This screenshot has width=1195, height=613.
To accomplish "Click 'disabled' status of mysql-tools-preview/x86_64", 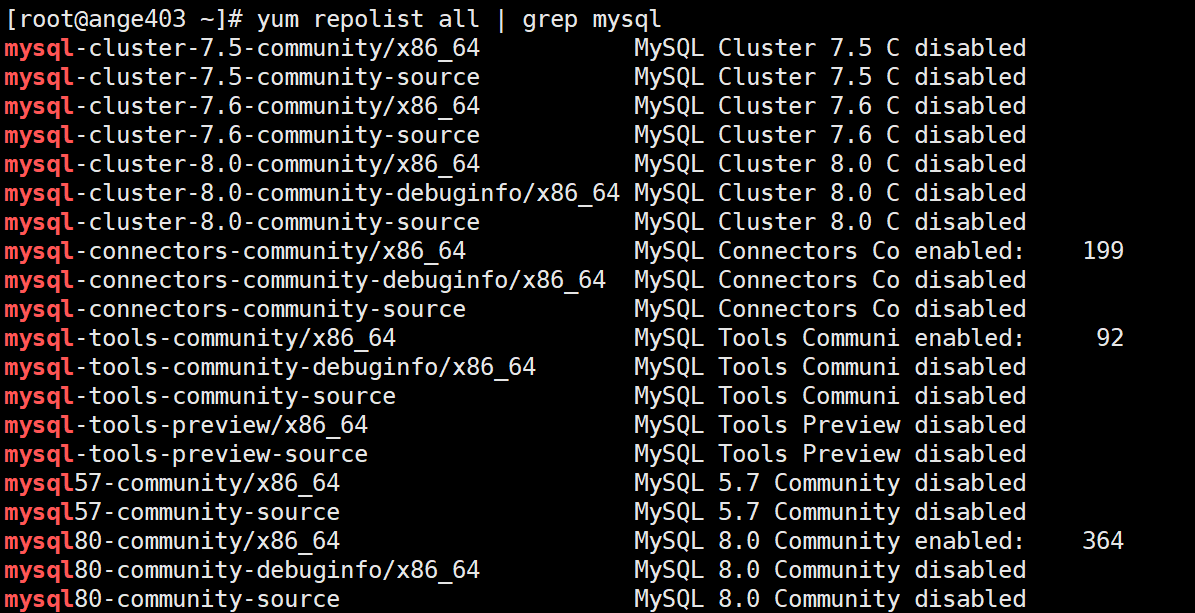I will (970, 425).
